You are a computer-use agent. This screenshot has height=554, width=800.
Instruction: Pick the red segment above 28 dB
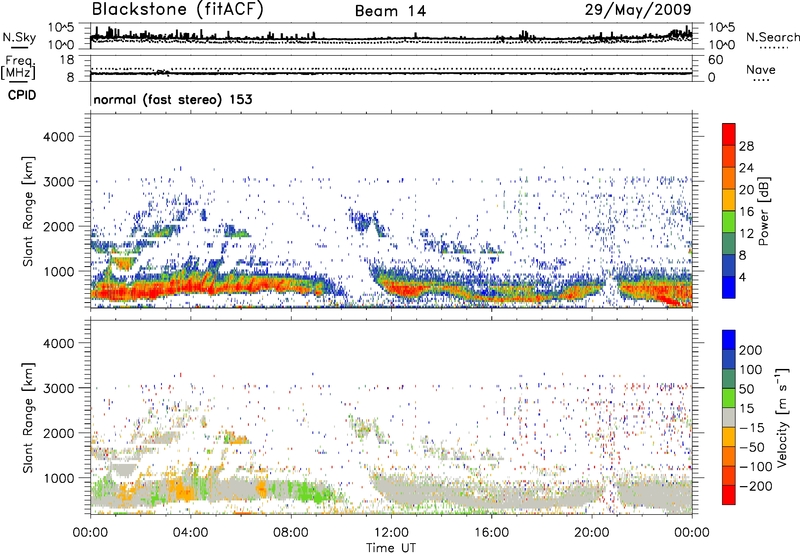coord(729,134)
